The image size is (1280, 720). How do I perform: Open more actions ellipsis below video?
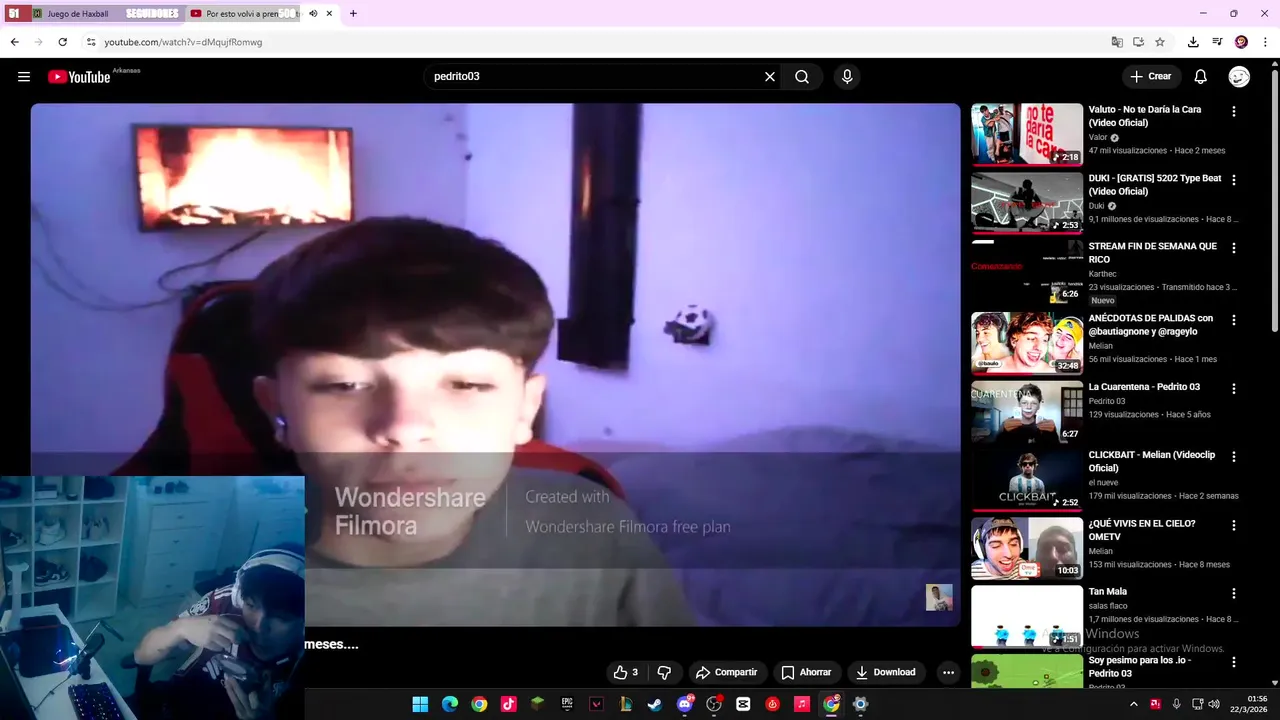pyautogui.click(x=948, y=672)
